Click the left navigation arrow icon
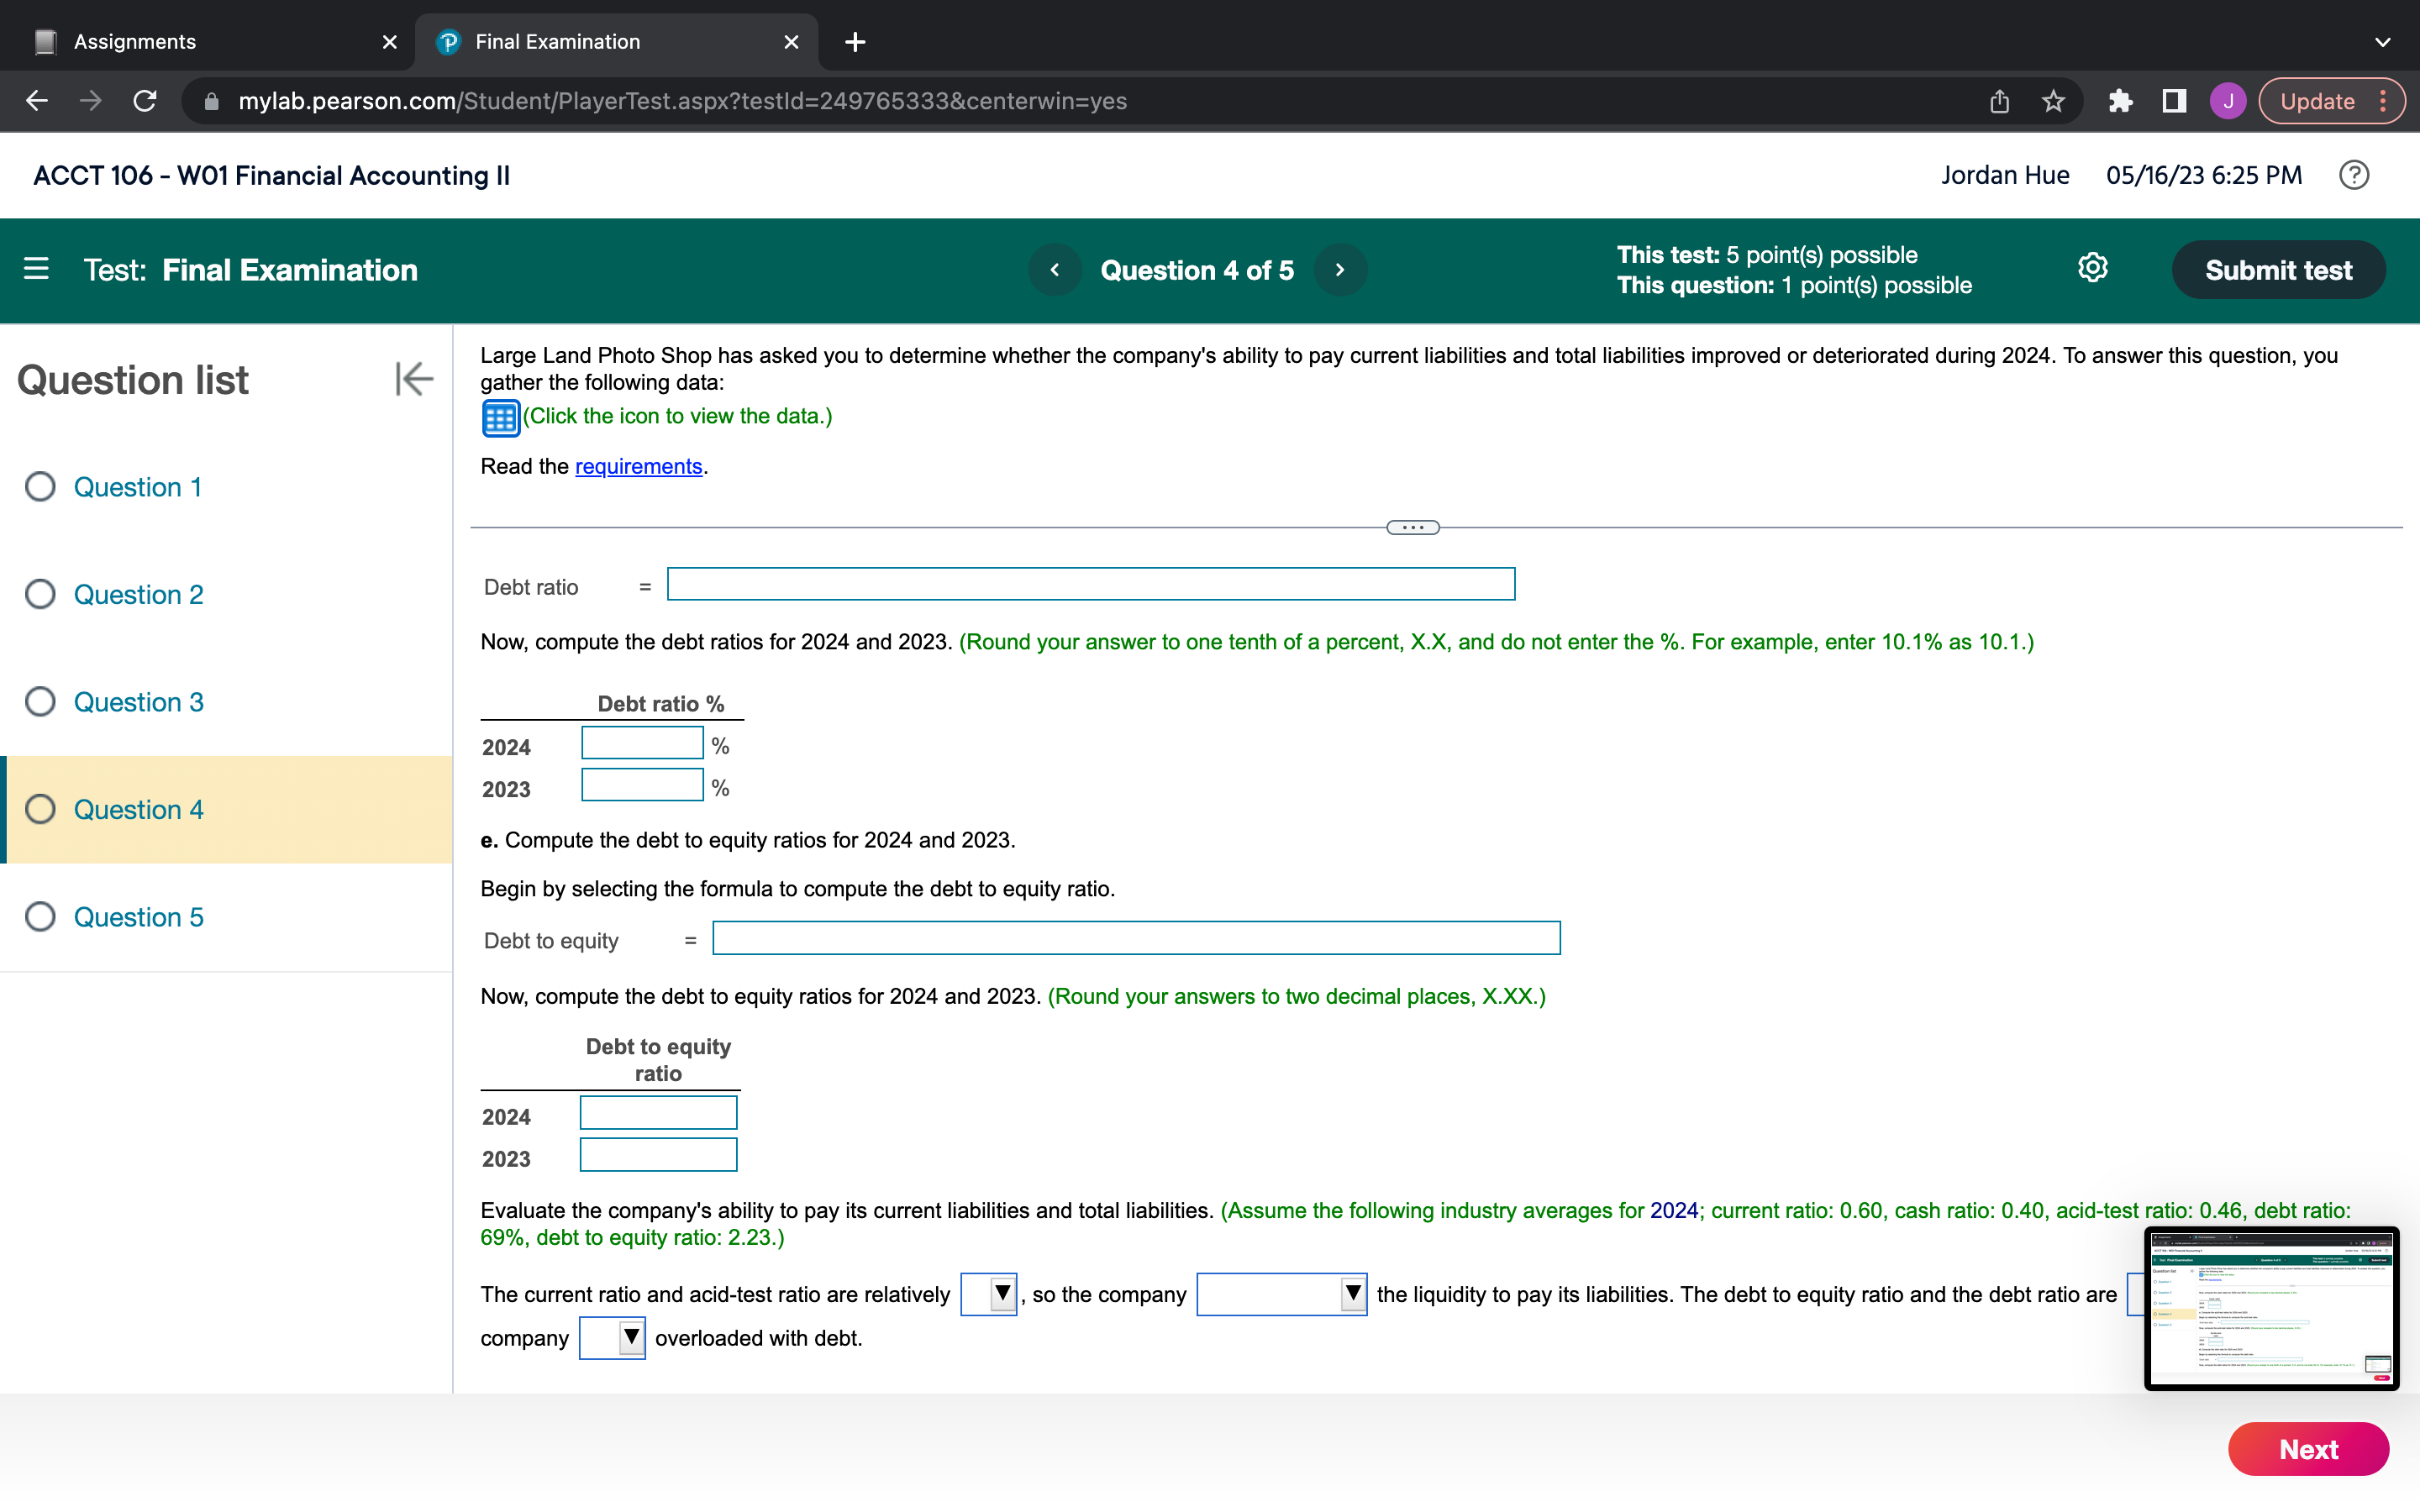This screenshot has width=2420, height=1512. tap(1054, 270)
